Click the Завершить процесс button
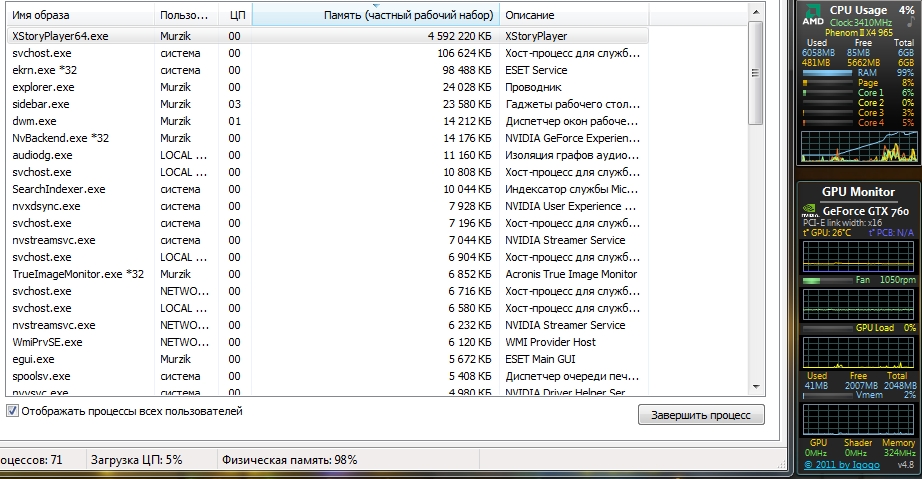922x479 pixels. (701, 415)
